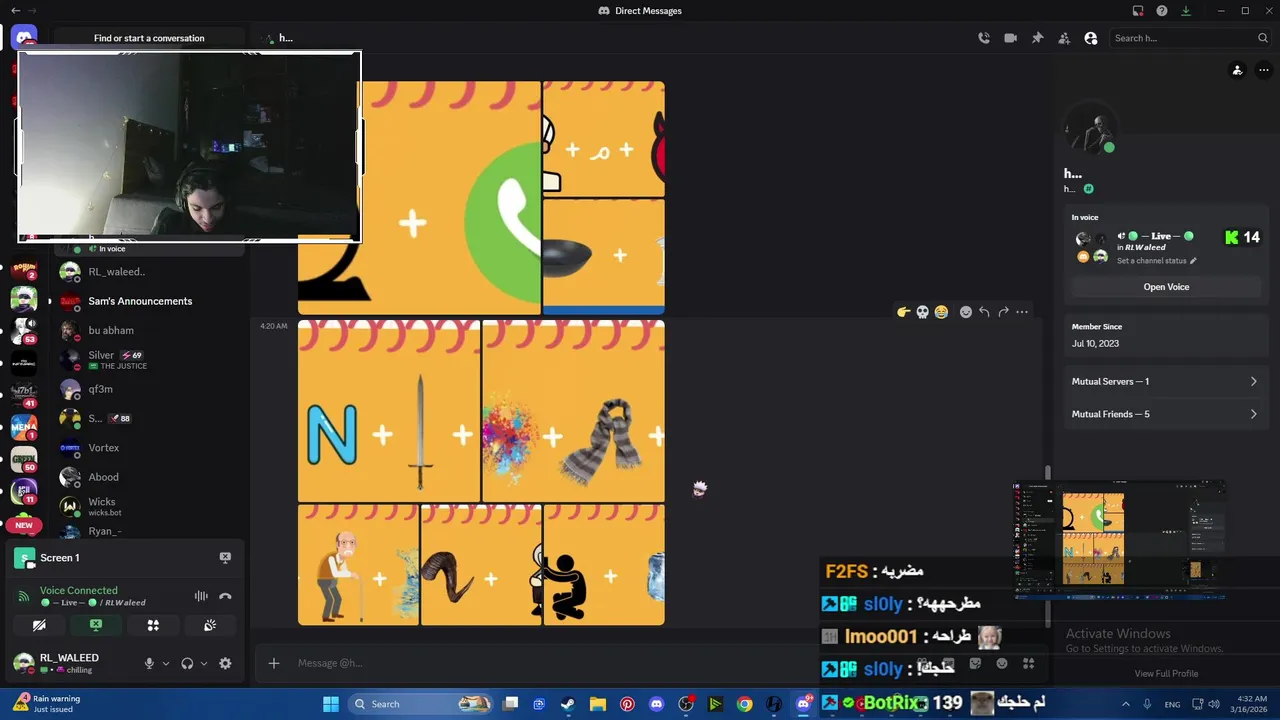Open input device options chevron

tap(166, 663)
